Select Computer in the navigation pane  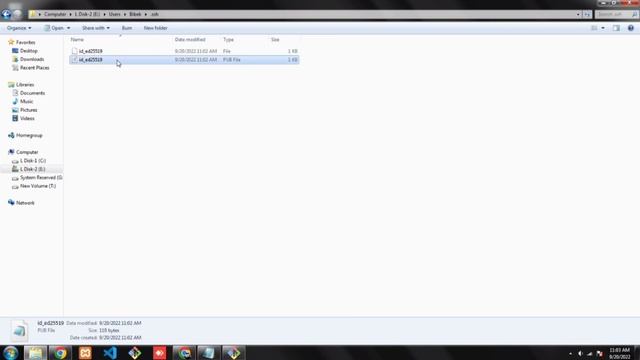click(x=27, y=152)
